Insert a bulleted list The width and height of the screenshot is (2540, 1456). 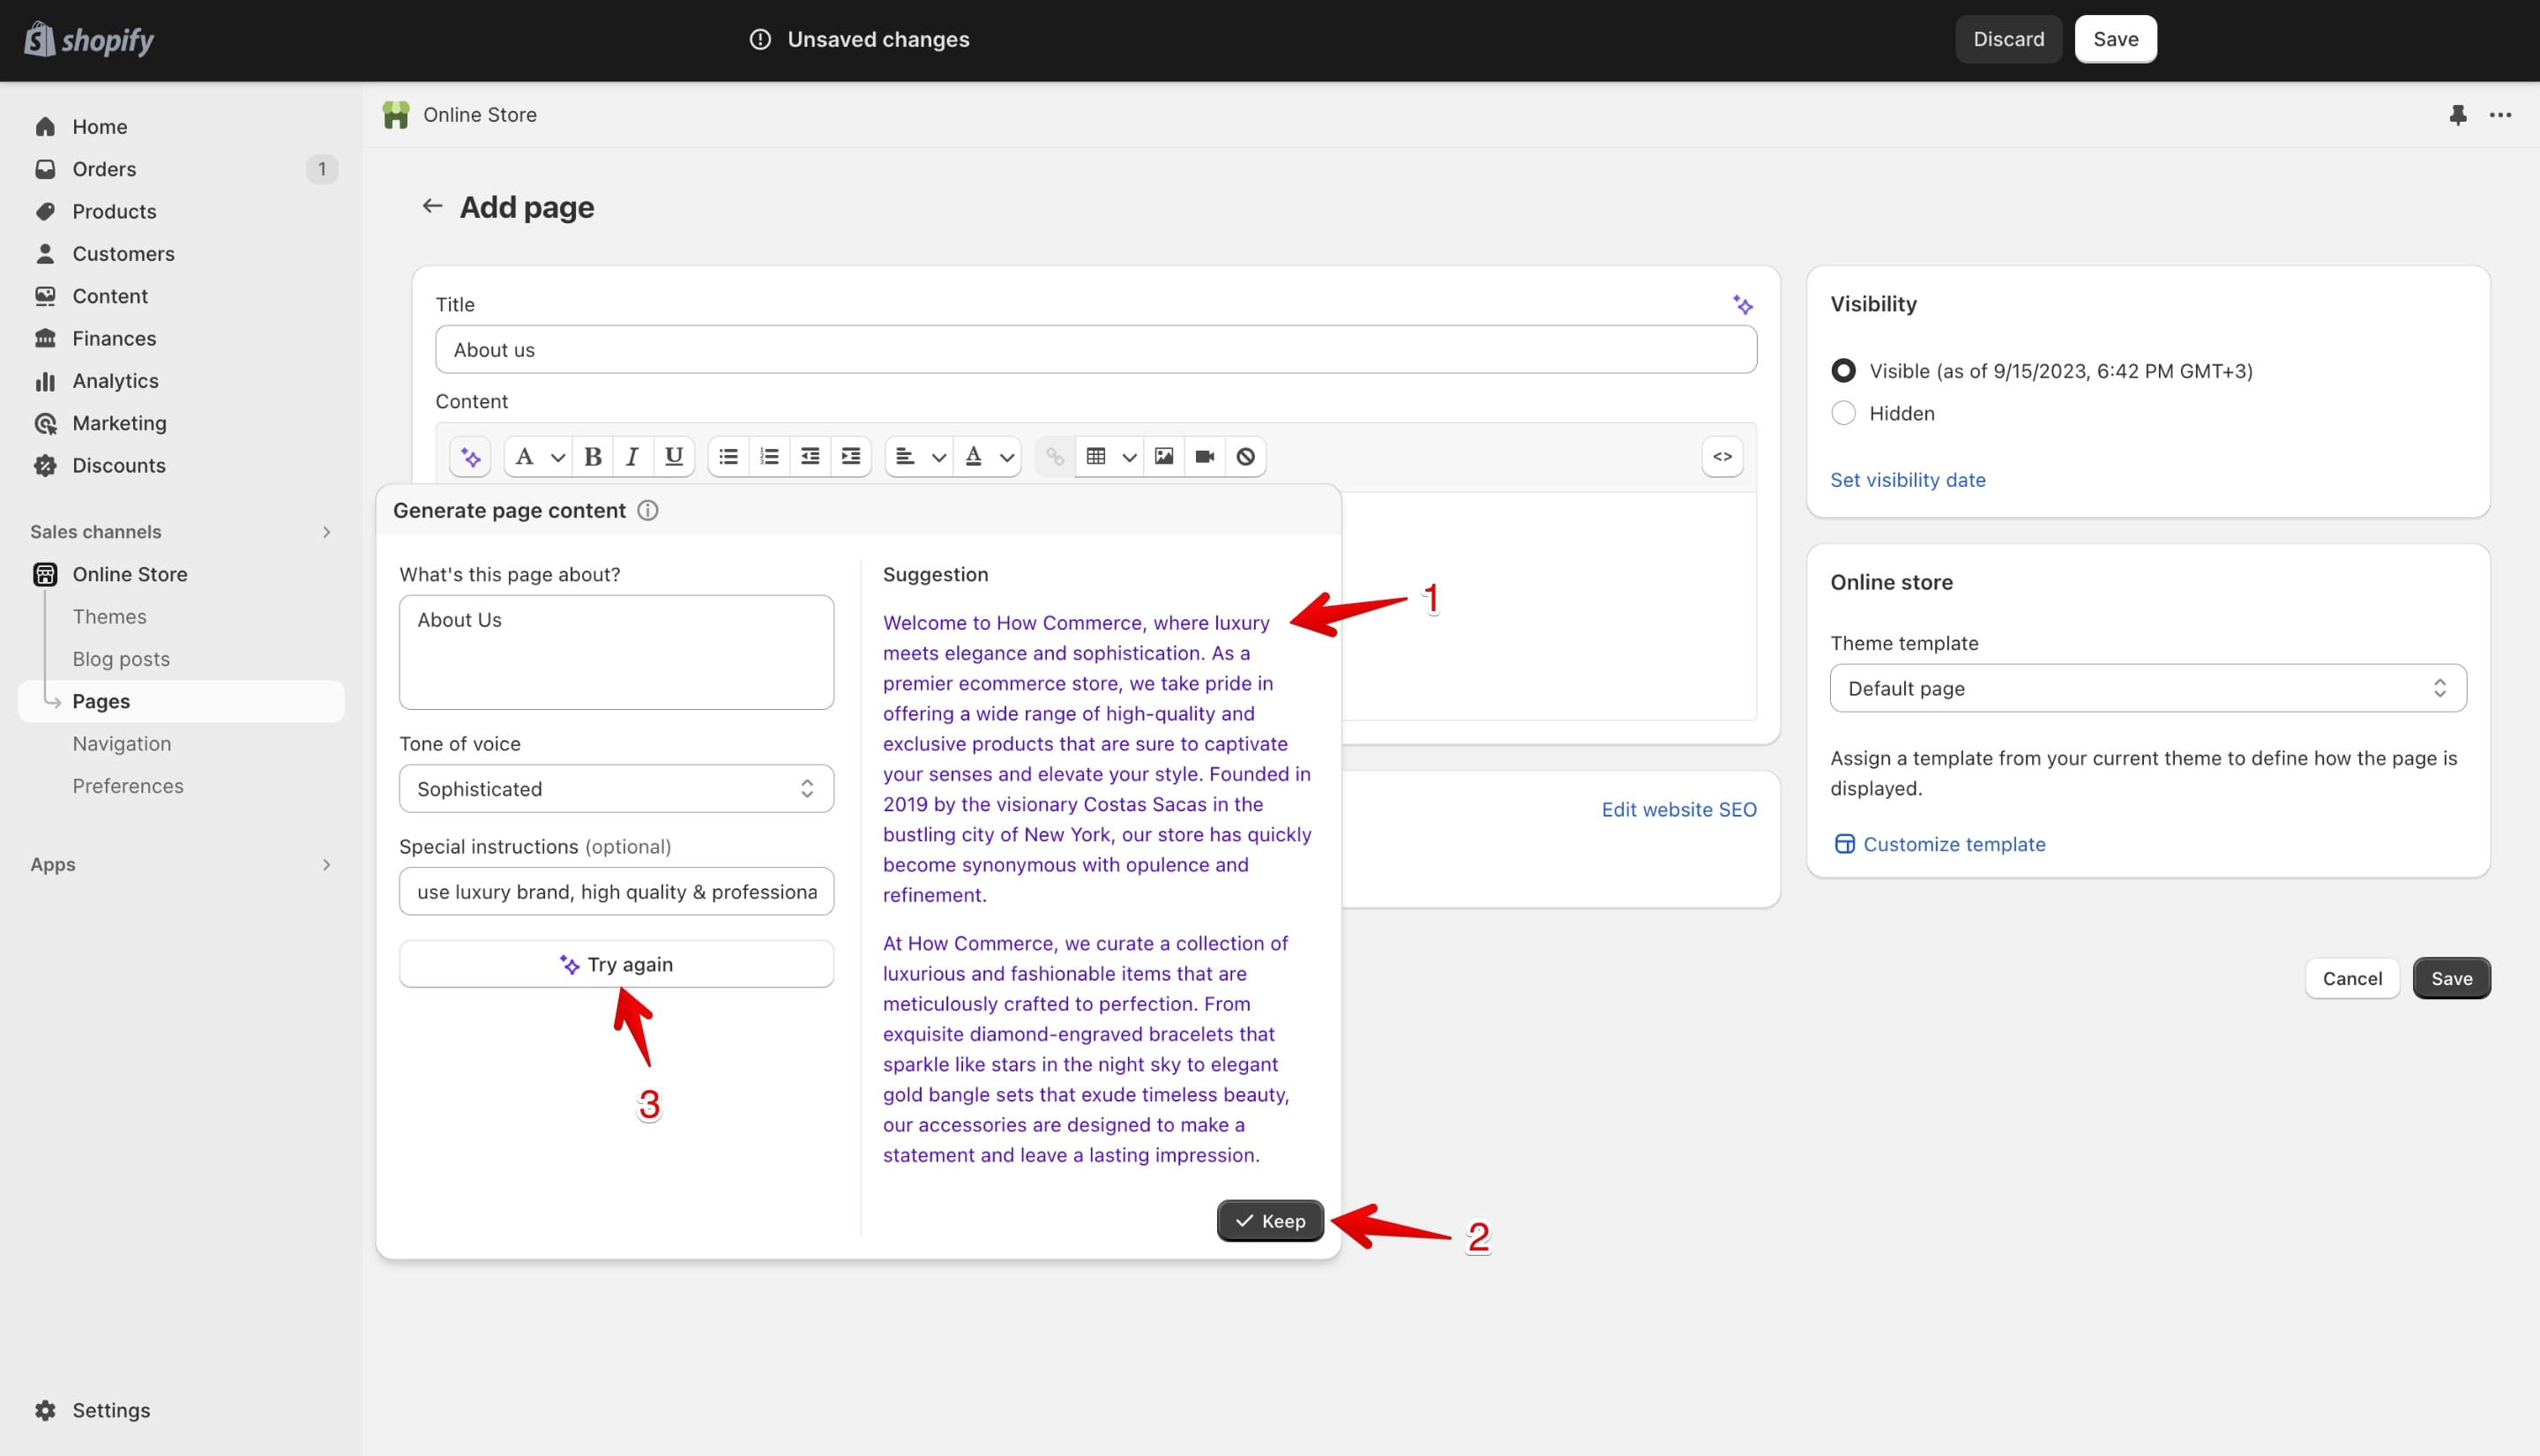point(728,457)
